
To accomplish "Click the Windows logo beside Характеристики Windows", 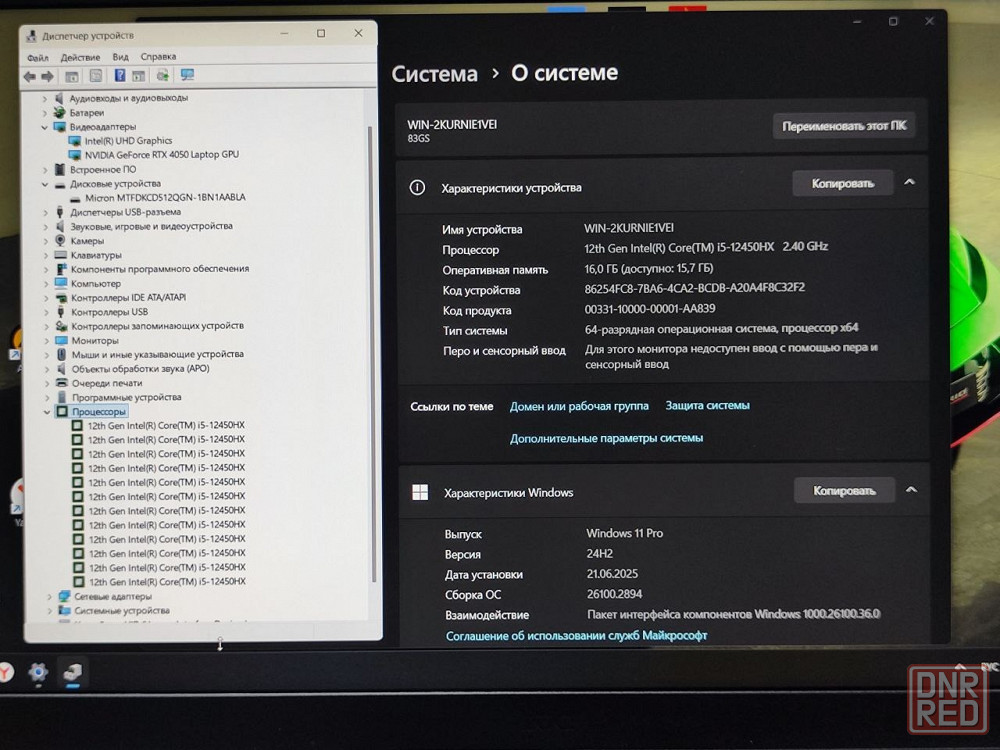I will point(420,492).
